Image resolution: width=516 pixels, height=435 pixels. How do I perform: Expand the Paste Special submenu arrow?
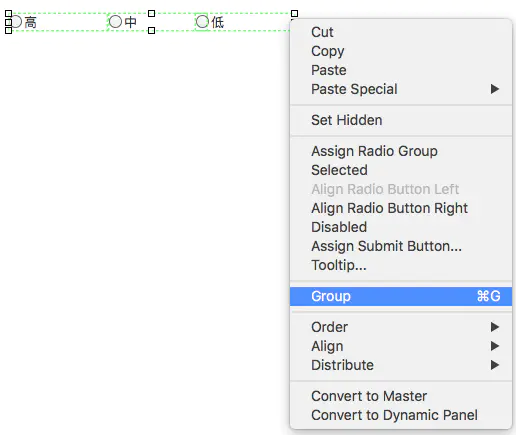tap(495, 89)
